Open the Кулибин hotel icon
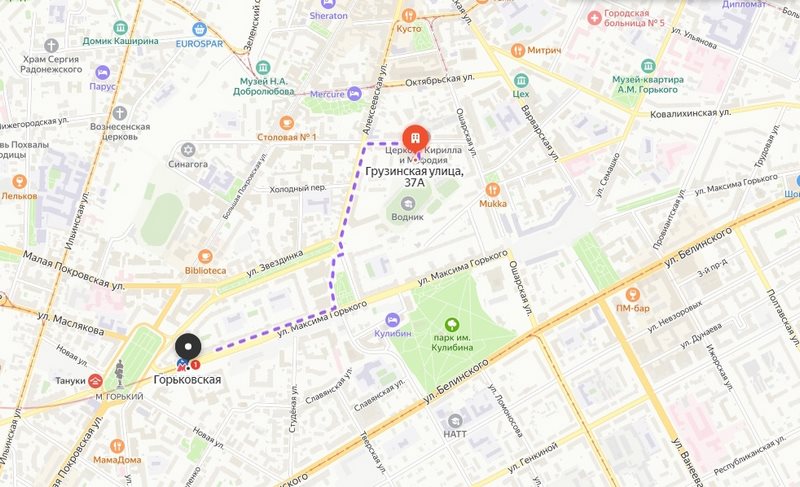 click(x=392, y=320)
